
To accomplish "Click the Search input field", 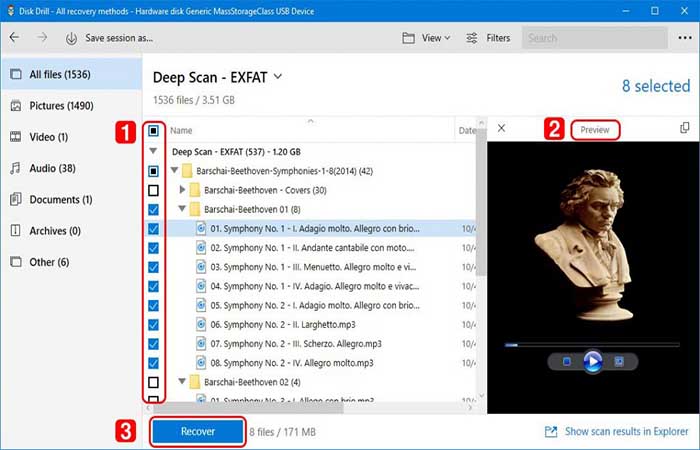I will (x=595, y=38).
